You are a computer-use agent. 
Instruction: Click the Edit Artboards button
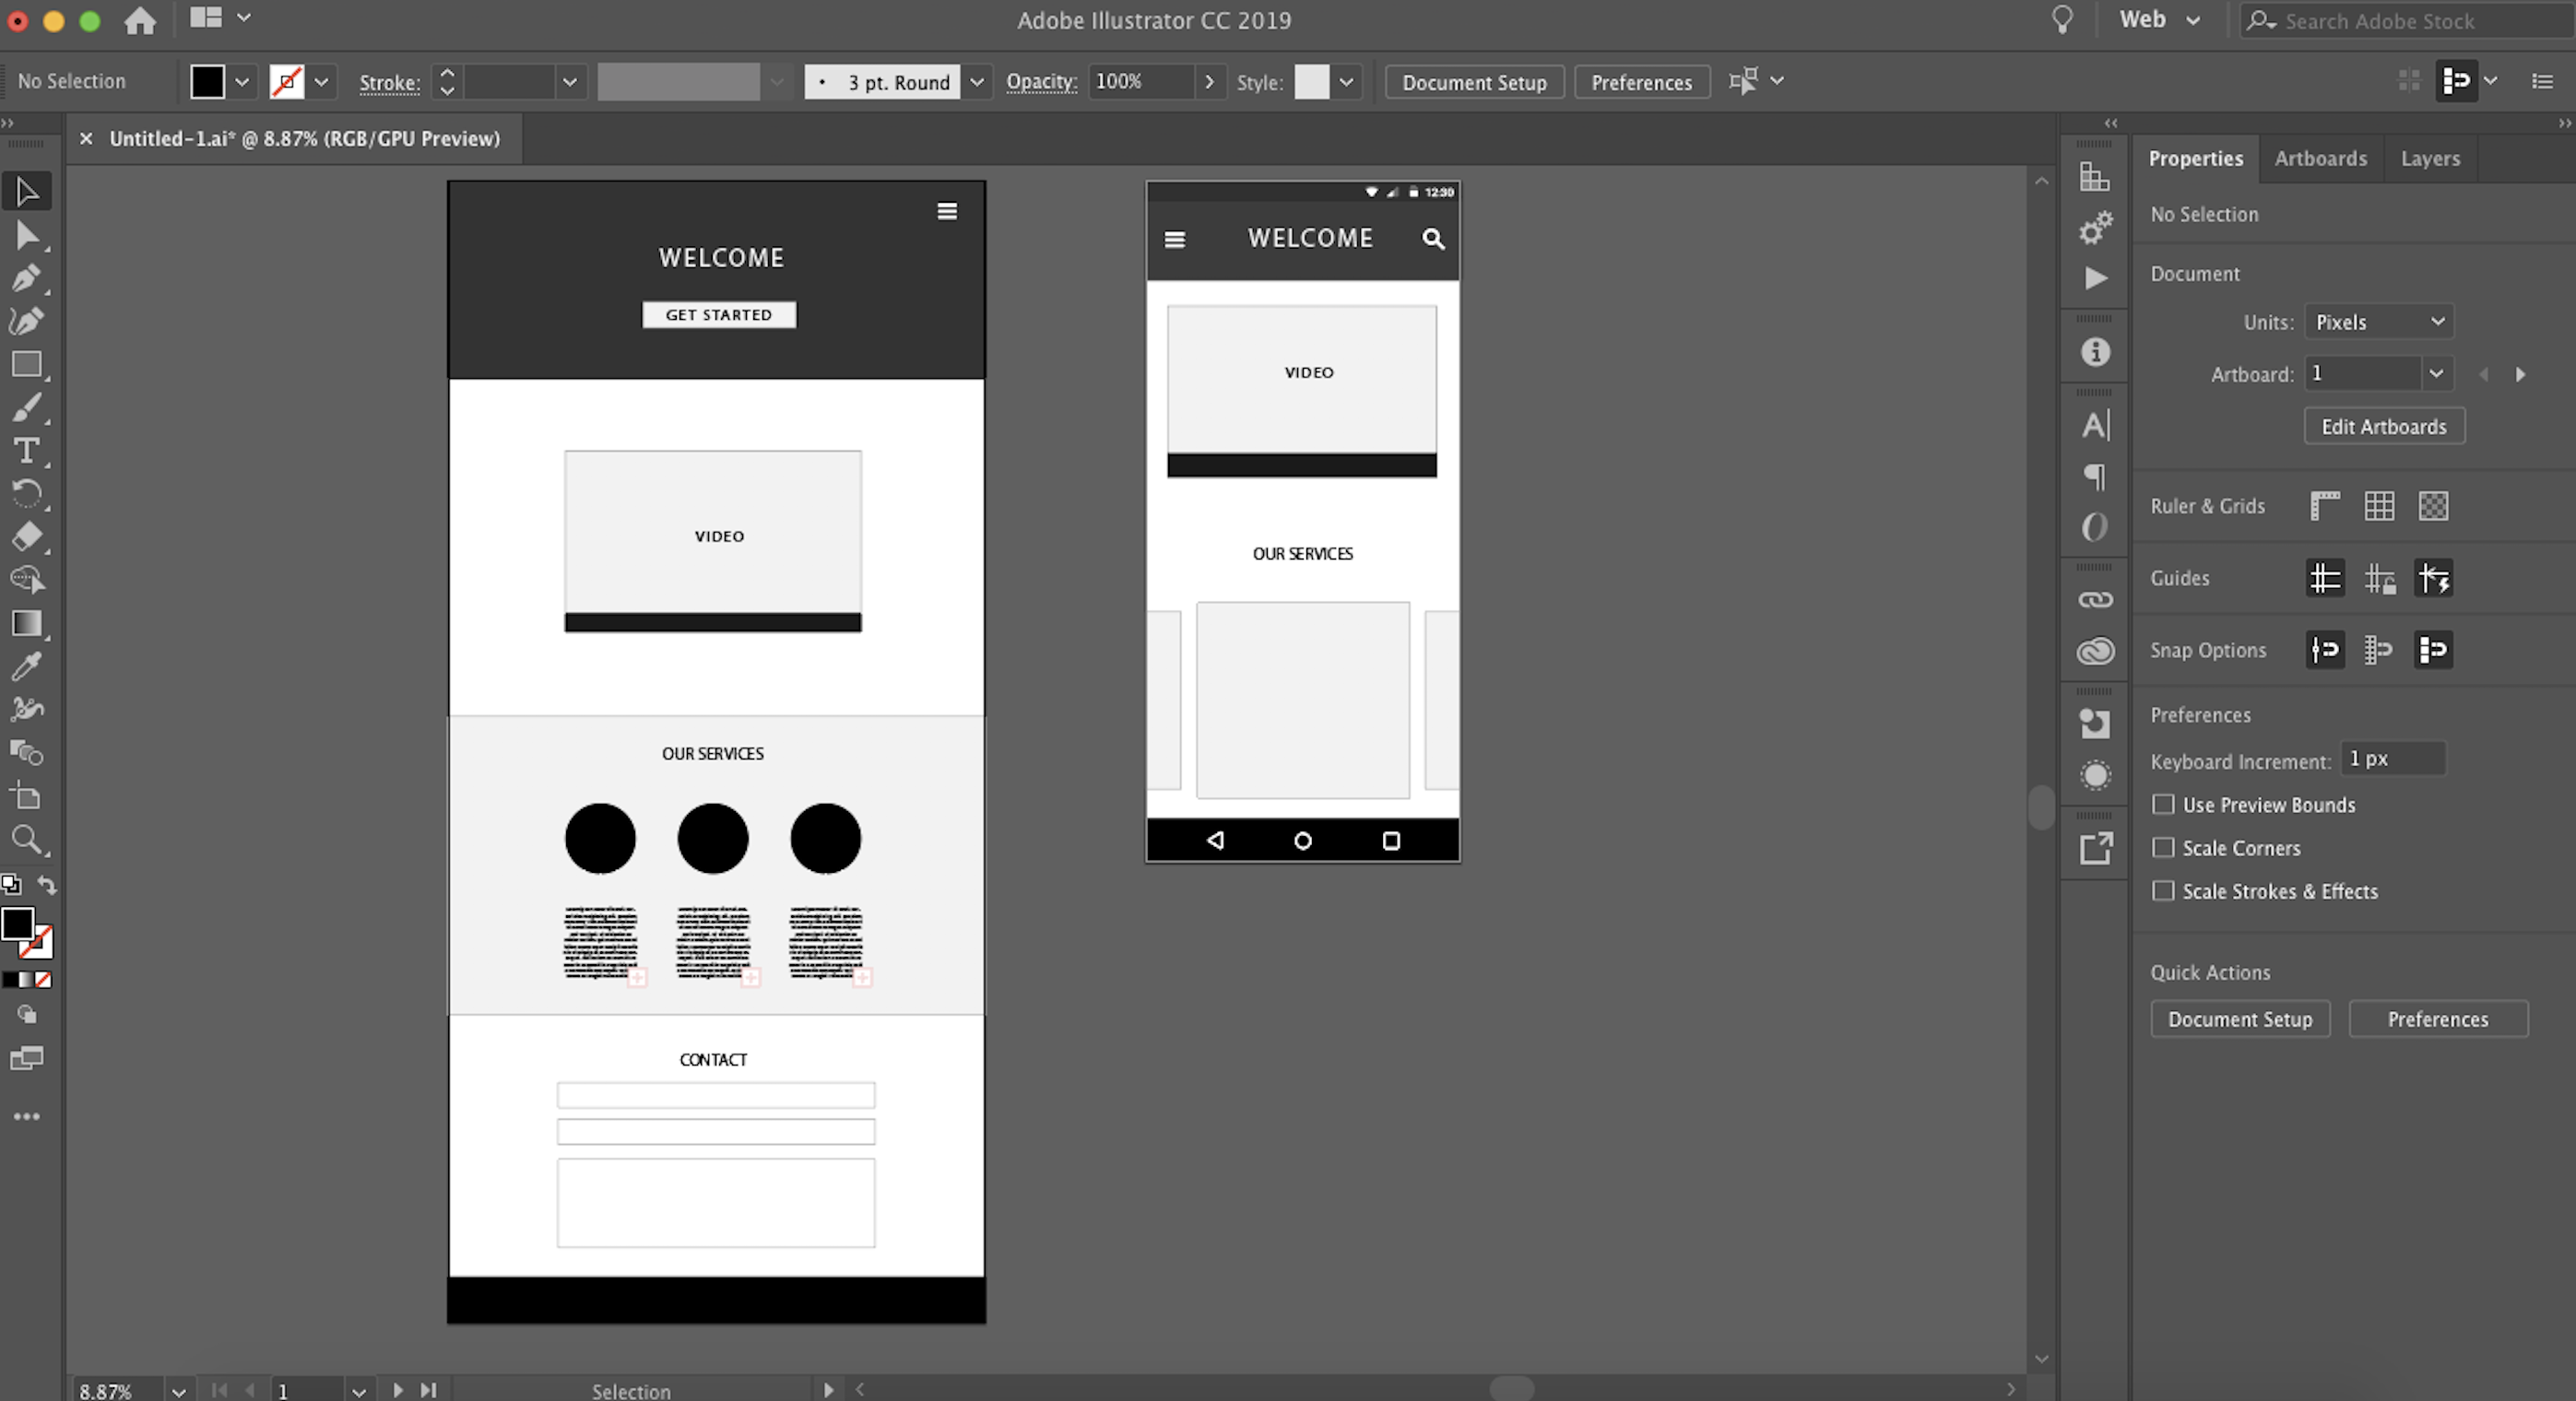2382,426
